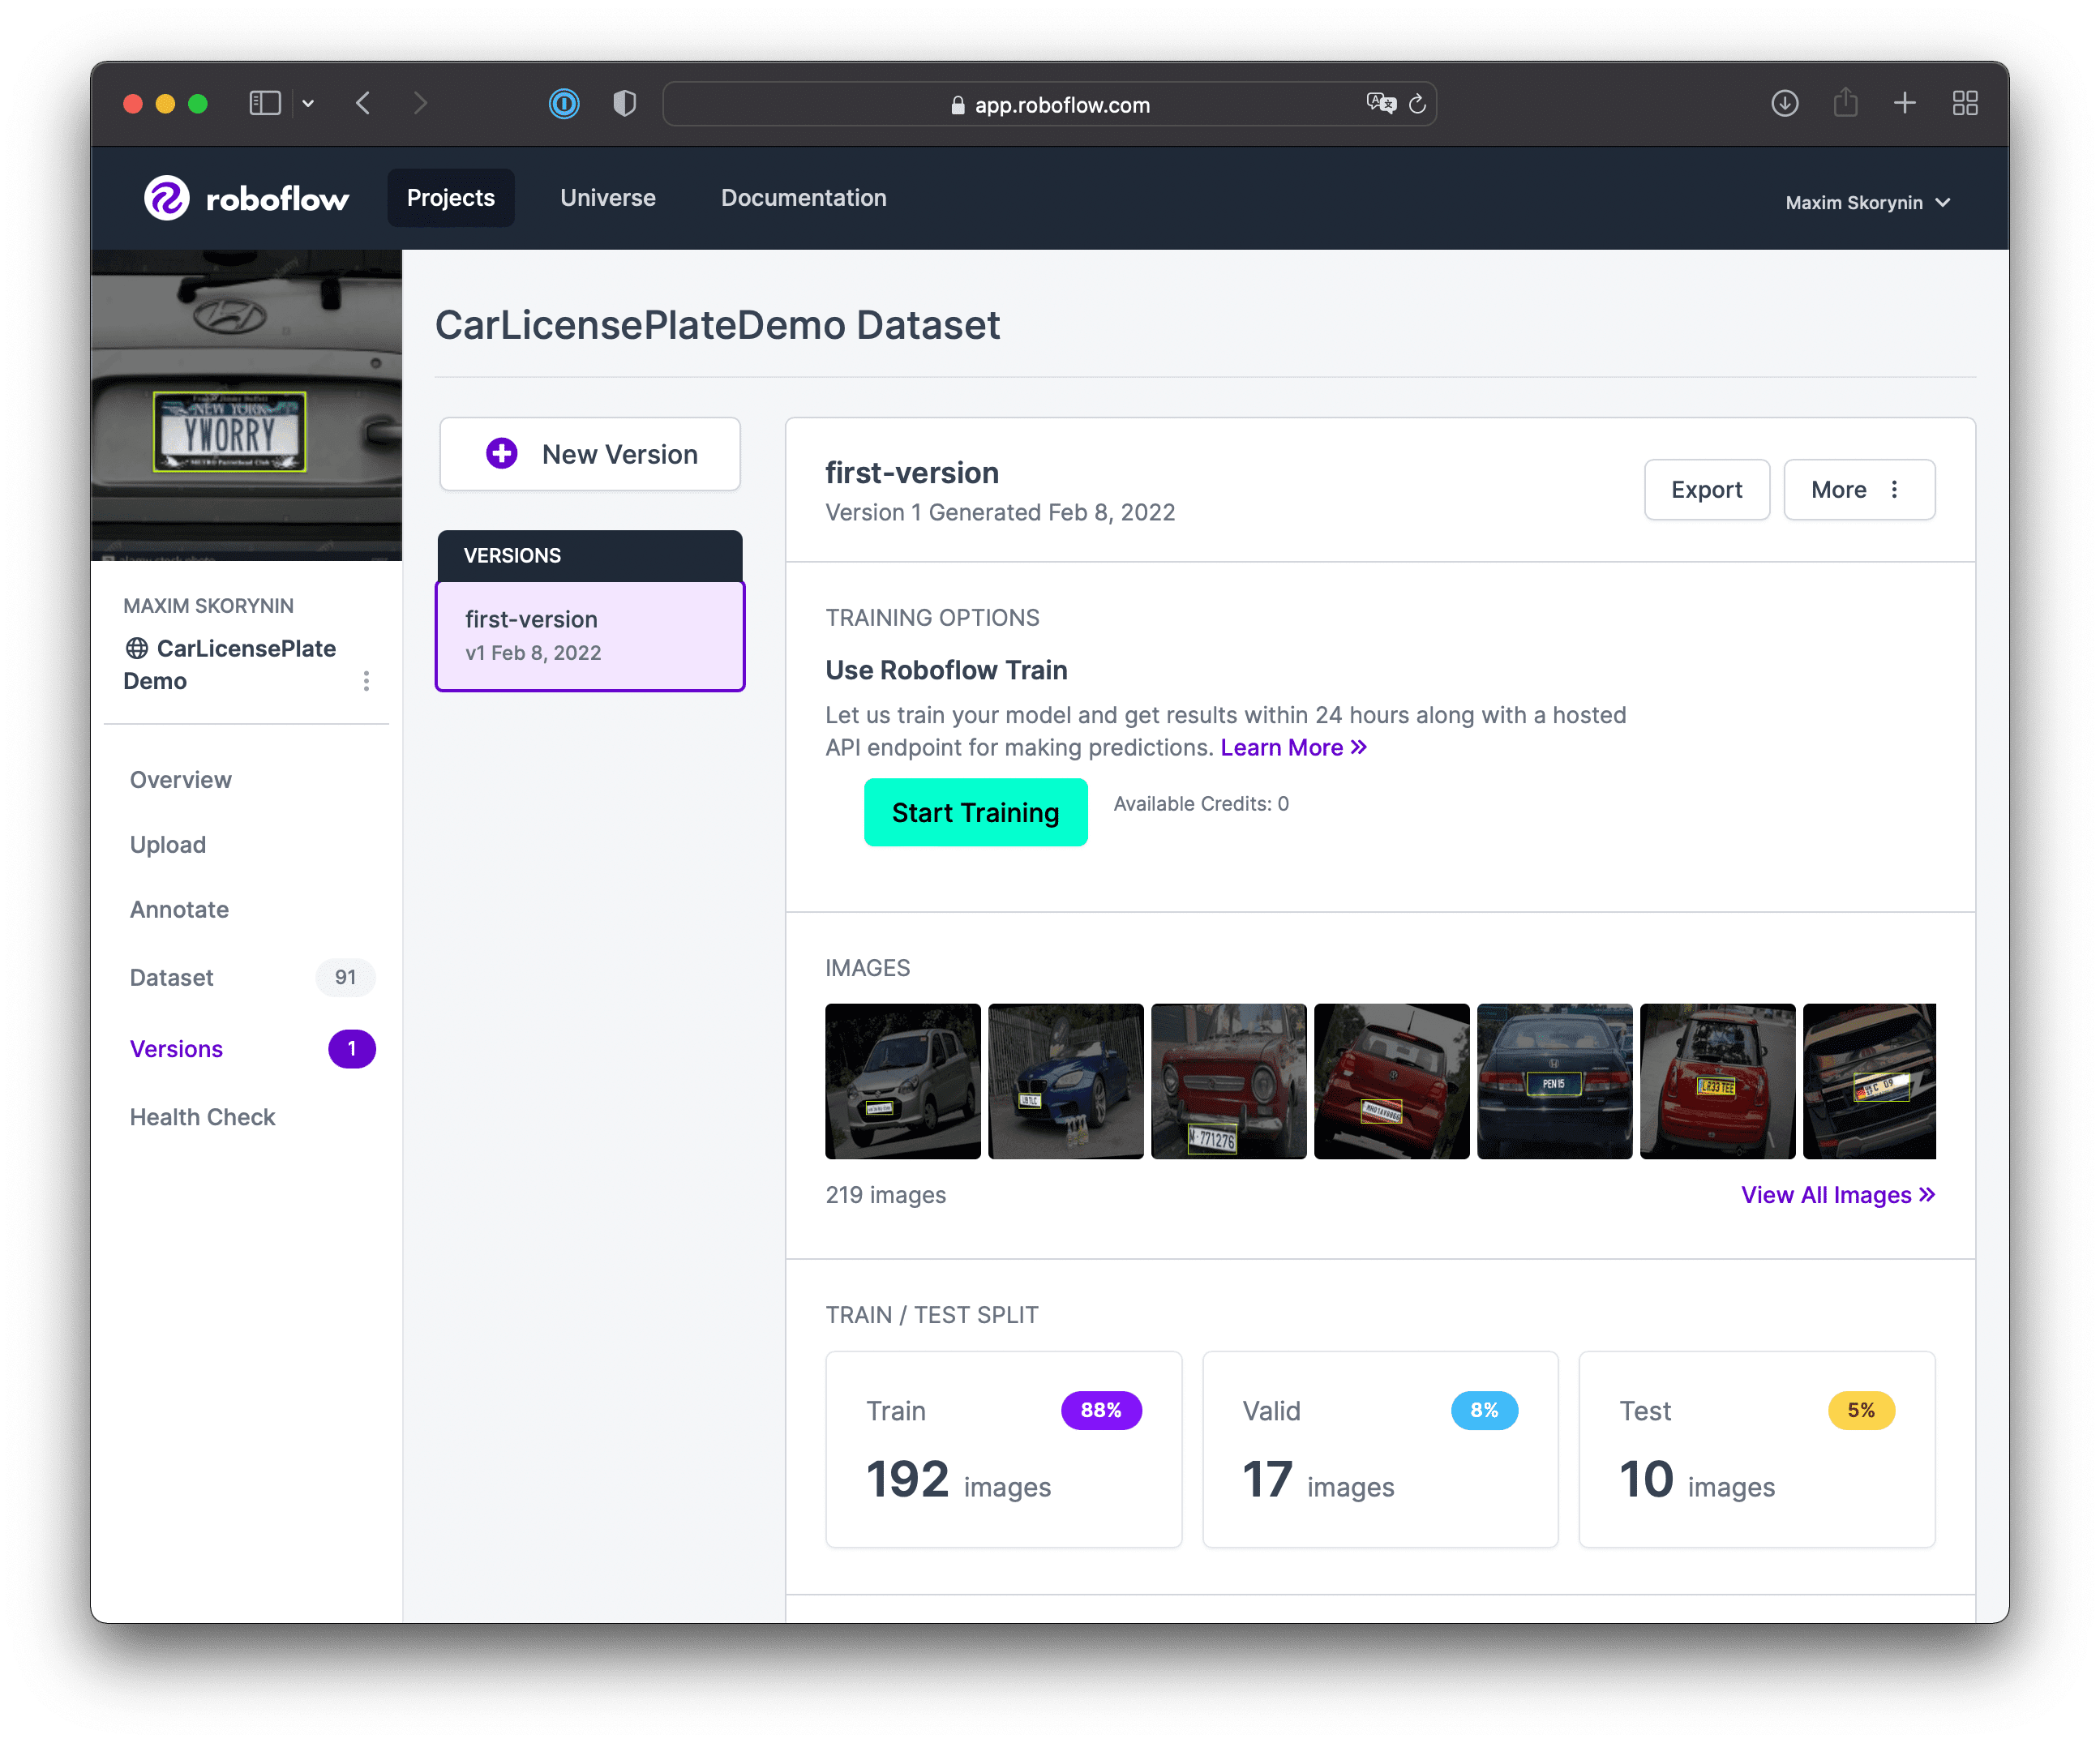Follow the View All Images link
The height and width of the screenshot is (1743, 2100).
click(1837, 1195)
